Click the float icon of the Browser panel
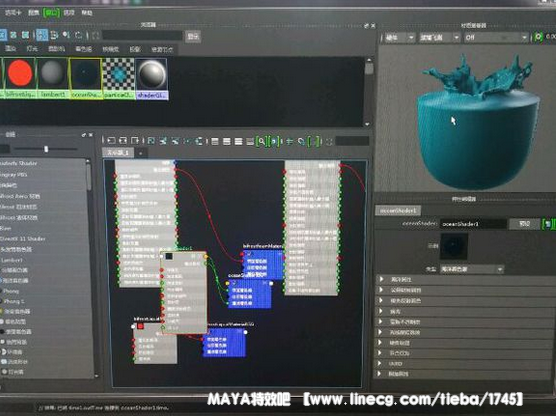The width and height of the screenshot is (557, 416). pyautogui.click(x=366, y=26)
